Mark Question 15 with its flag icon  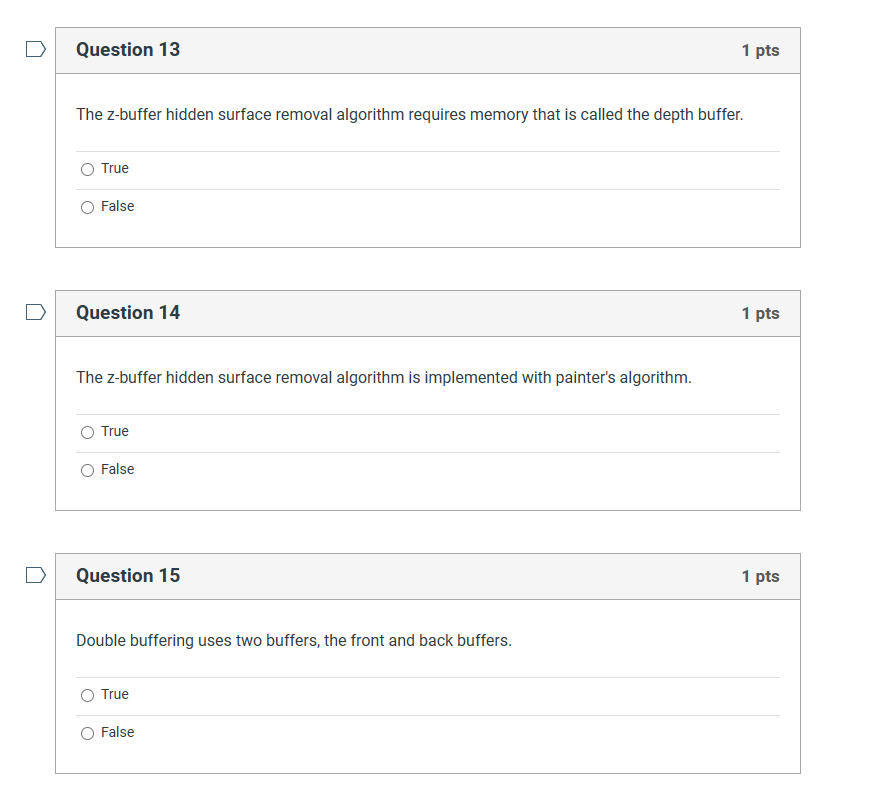(35, 574)
